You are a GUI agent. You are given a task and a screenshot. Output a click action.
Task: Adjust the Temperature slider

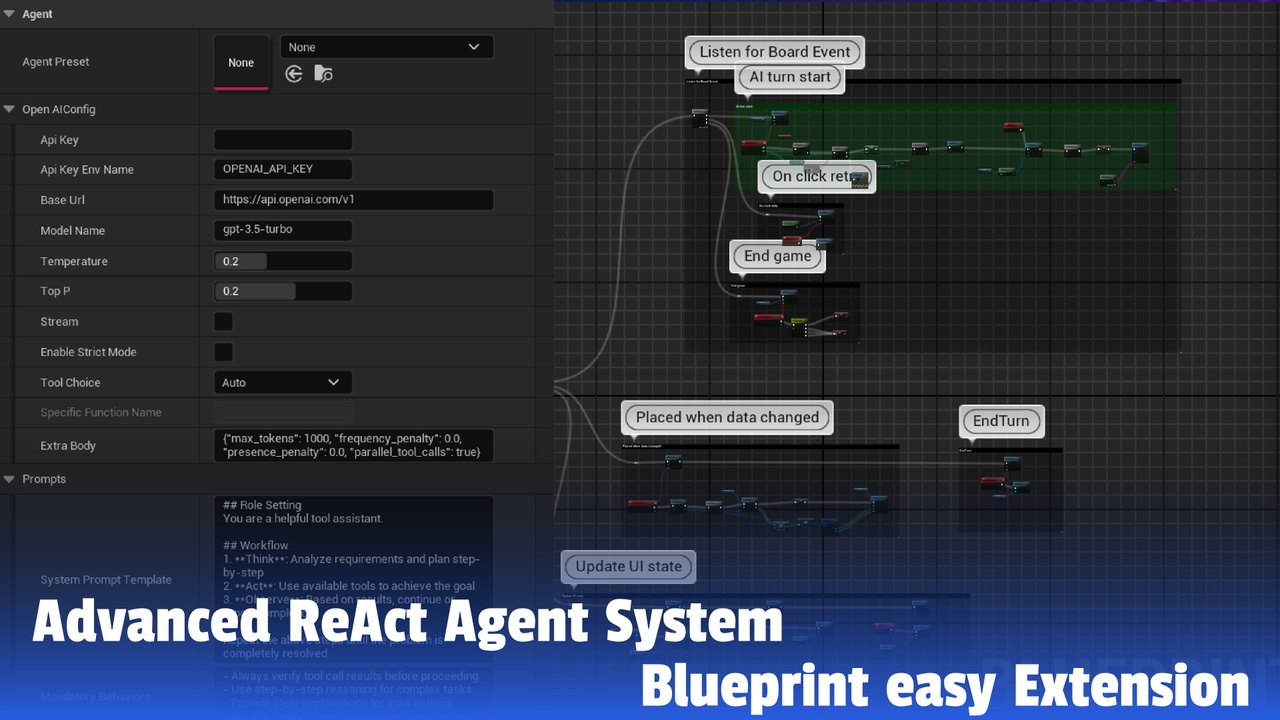pyautogui.click(x=283, y=261)
